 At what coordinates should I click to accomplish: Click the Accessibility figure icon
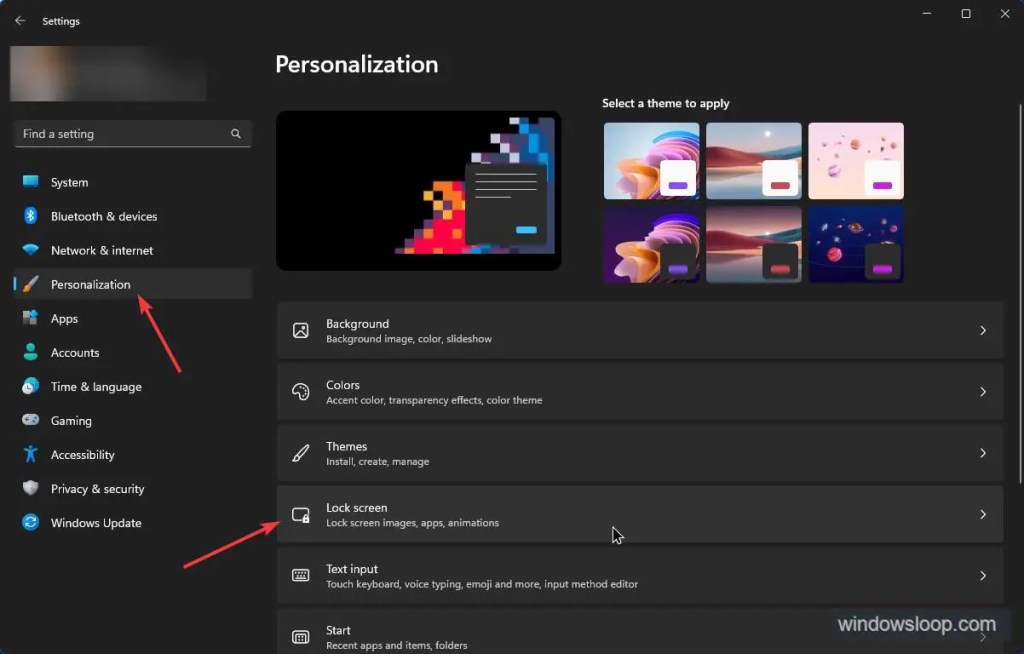click(x=31, y=455)
